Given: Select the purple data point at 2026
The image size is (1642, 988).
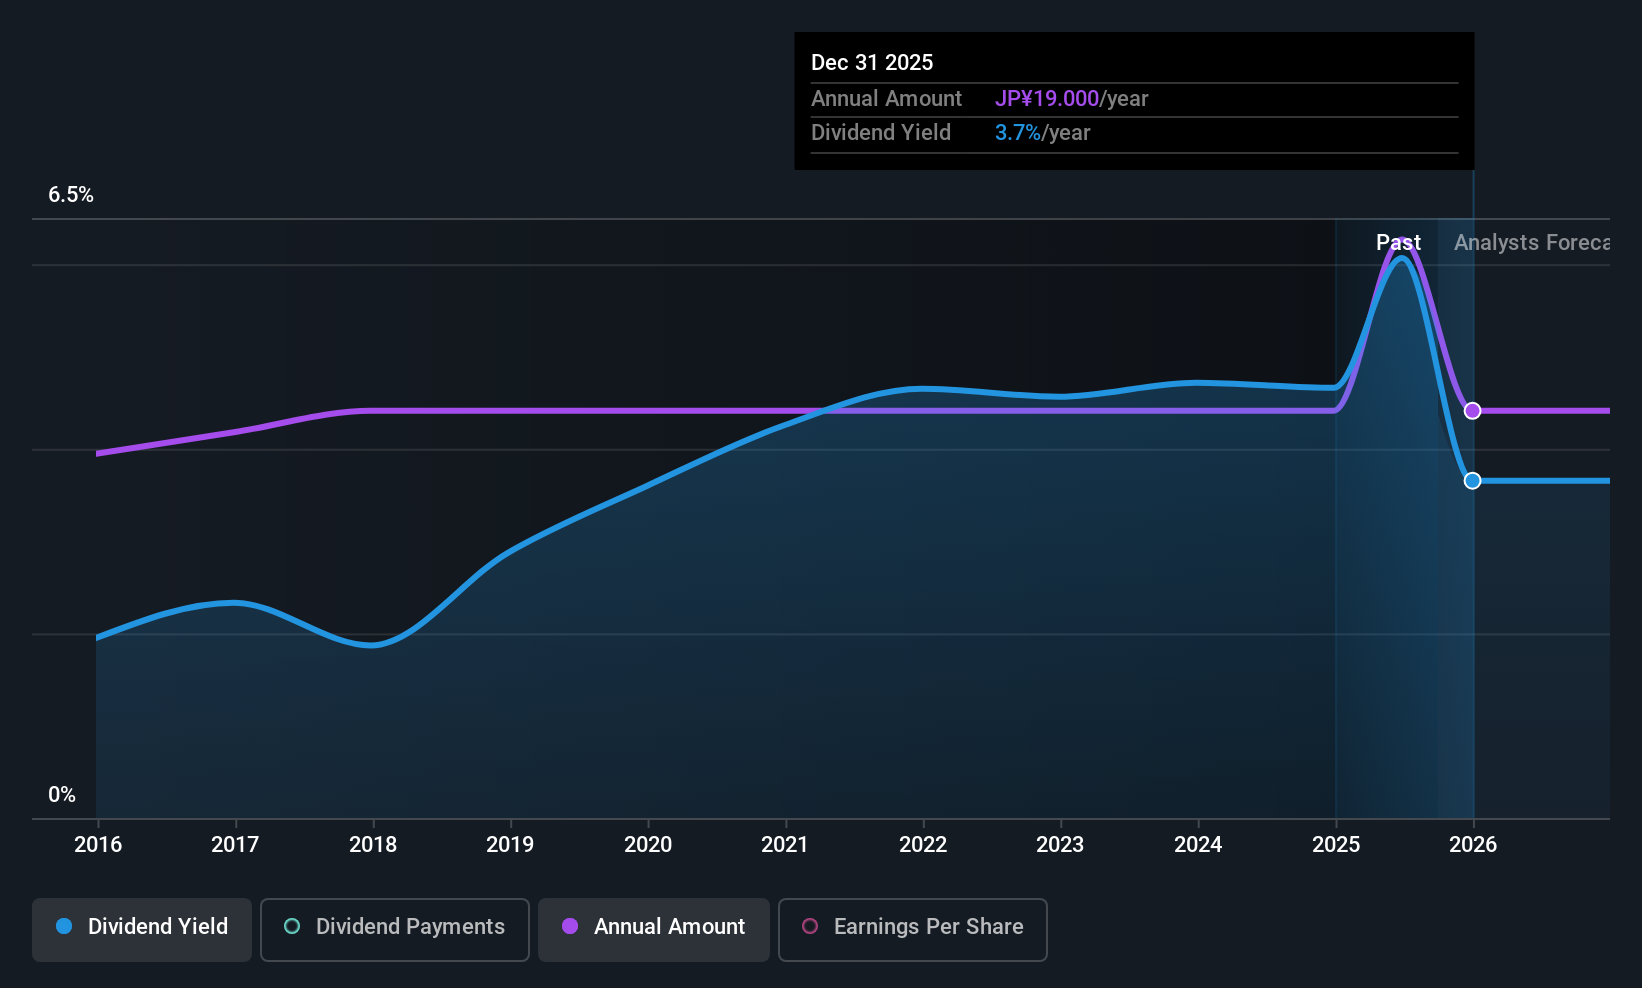Looking at the screenshot, I should point(1472,411).
